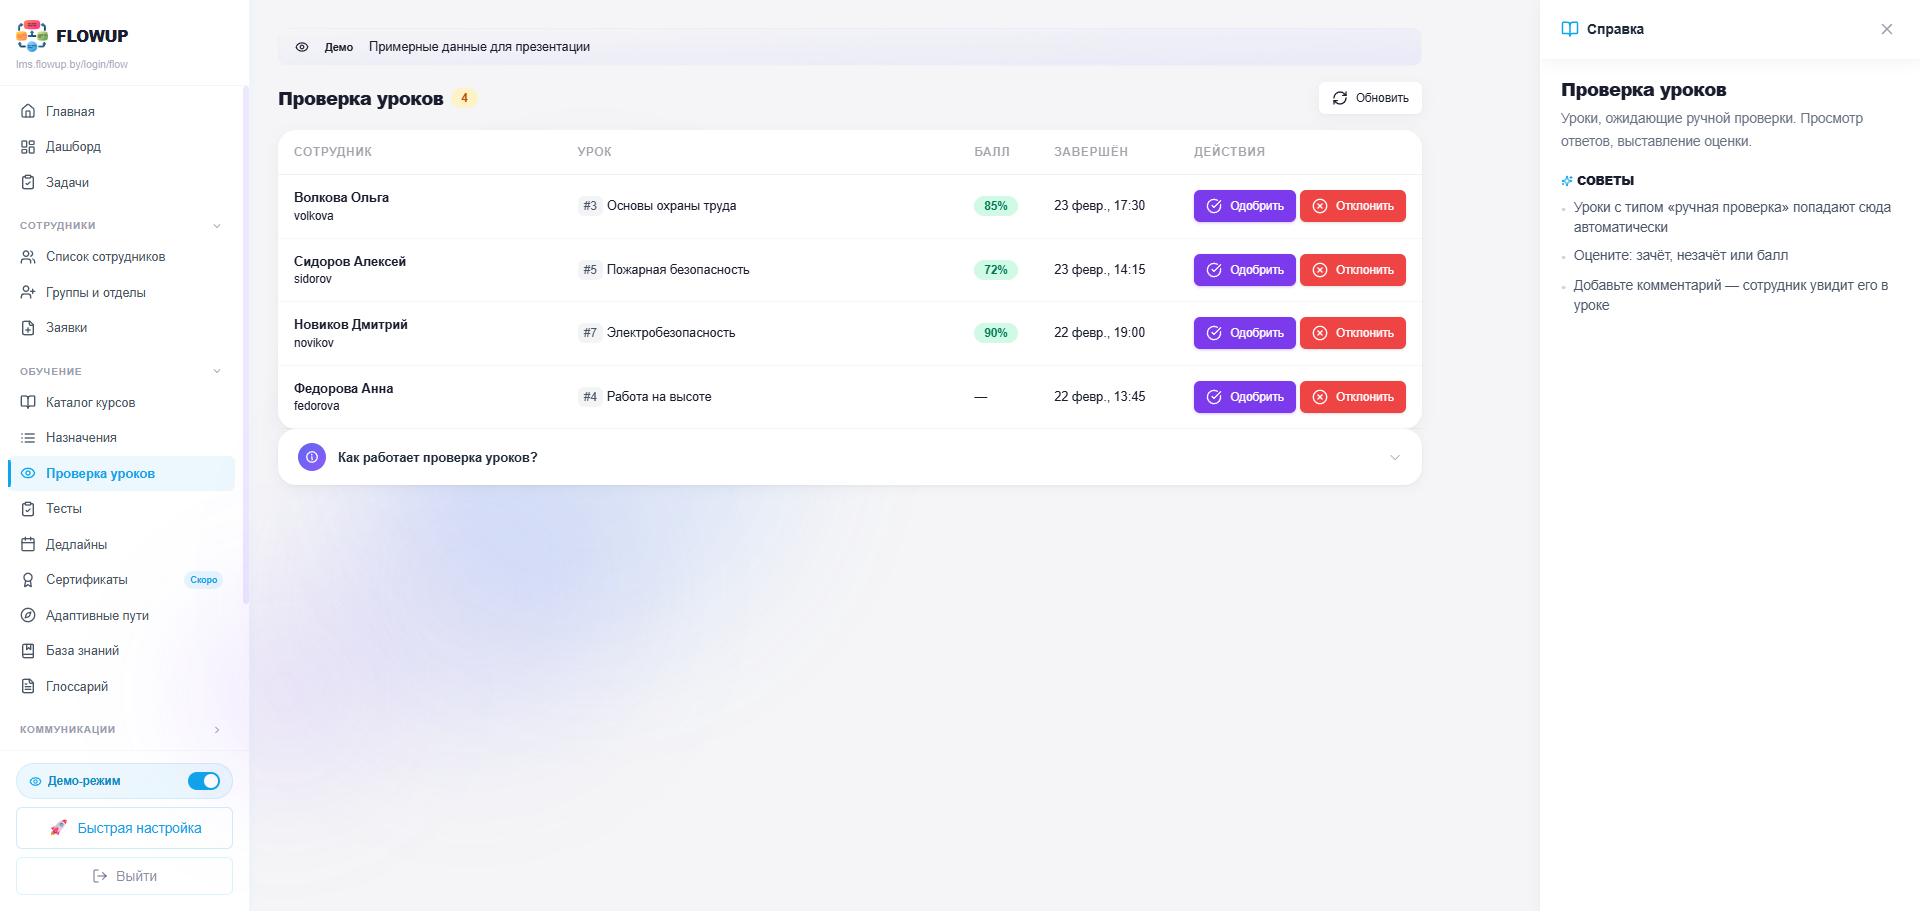Click the compass icon beside Адаптивные пути
Screen dimensions: 1920x911
point(28,615)
